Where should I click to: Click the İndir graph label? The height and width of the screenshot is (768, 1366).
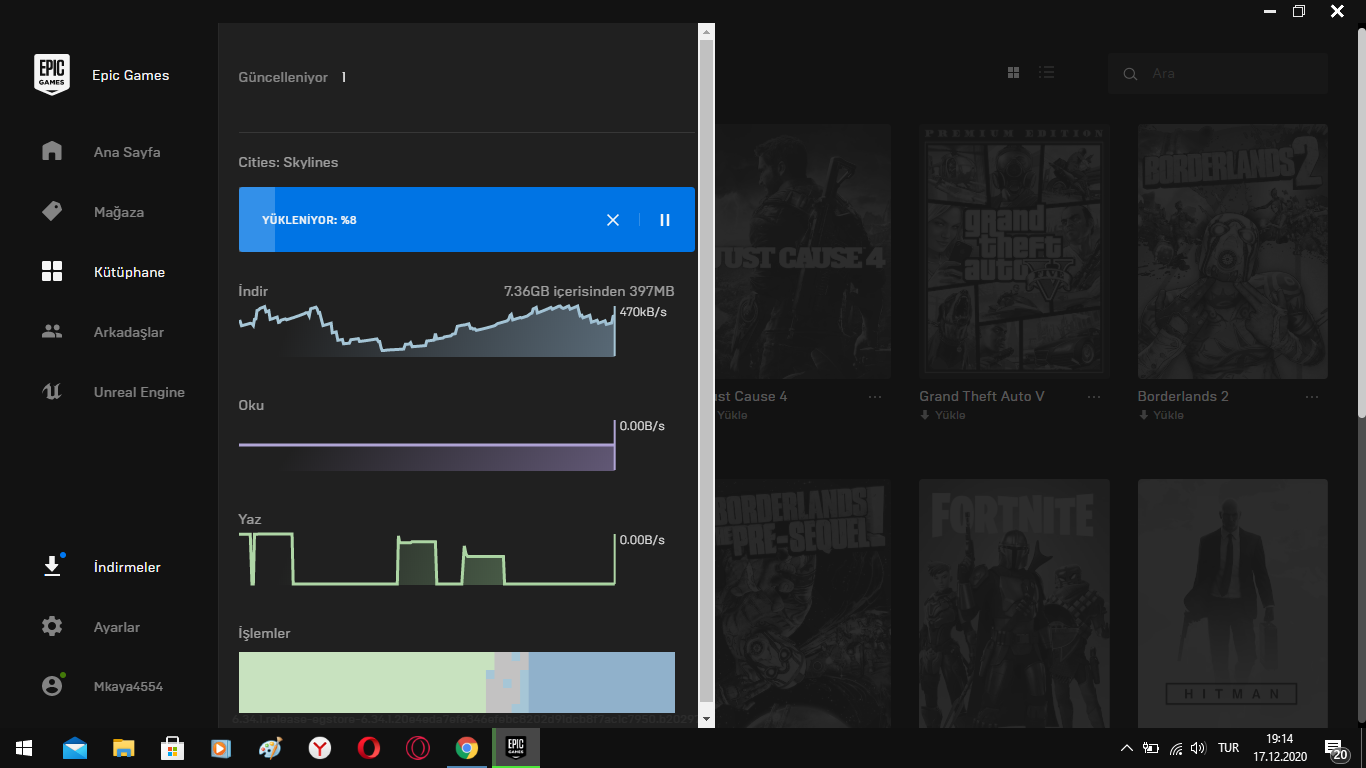coord(253,291)
